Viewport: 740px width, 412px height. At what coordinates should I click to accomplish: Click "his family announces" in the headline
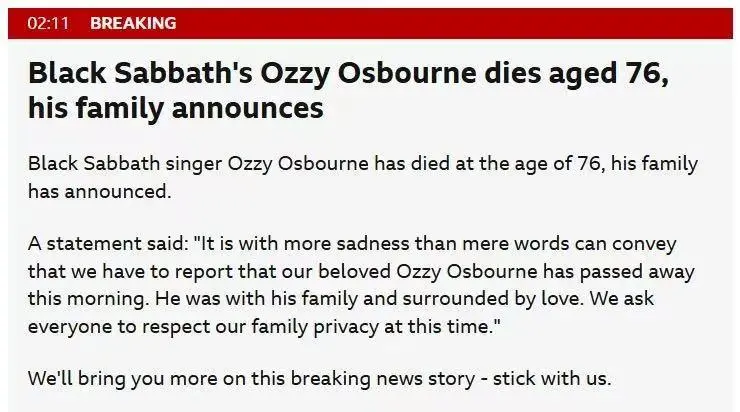pos(176,109)
